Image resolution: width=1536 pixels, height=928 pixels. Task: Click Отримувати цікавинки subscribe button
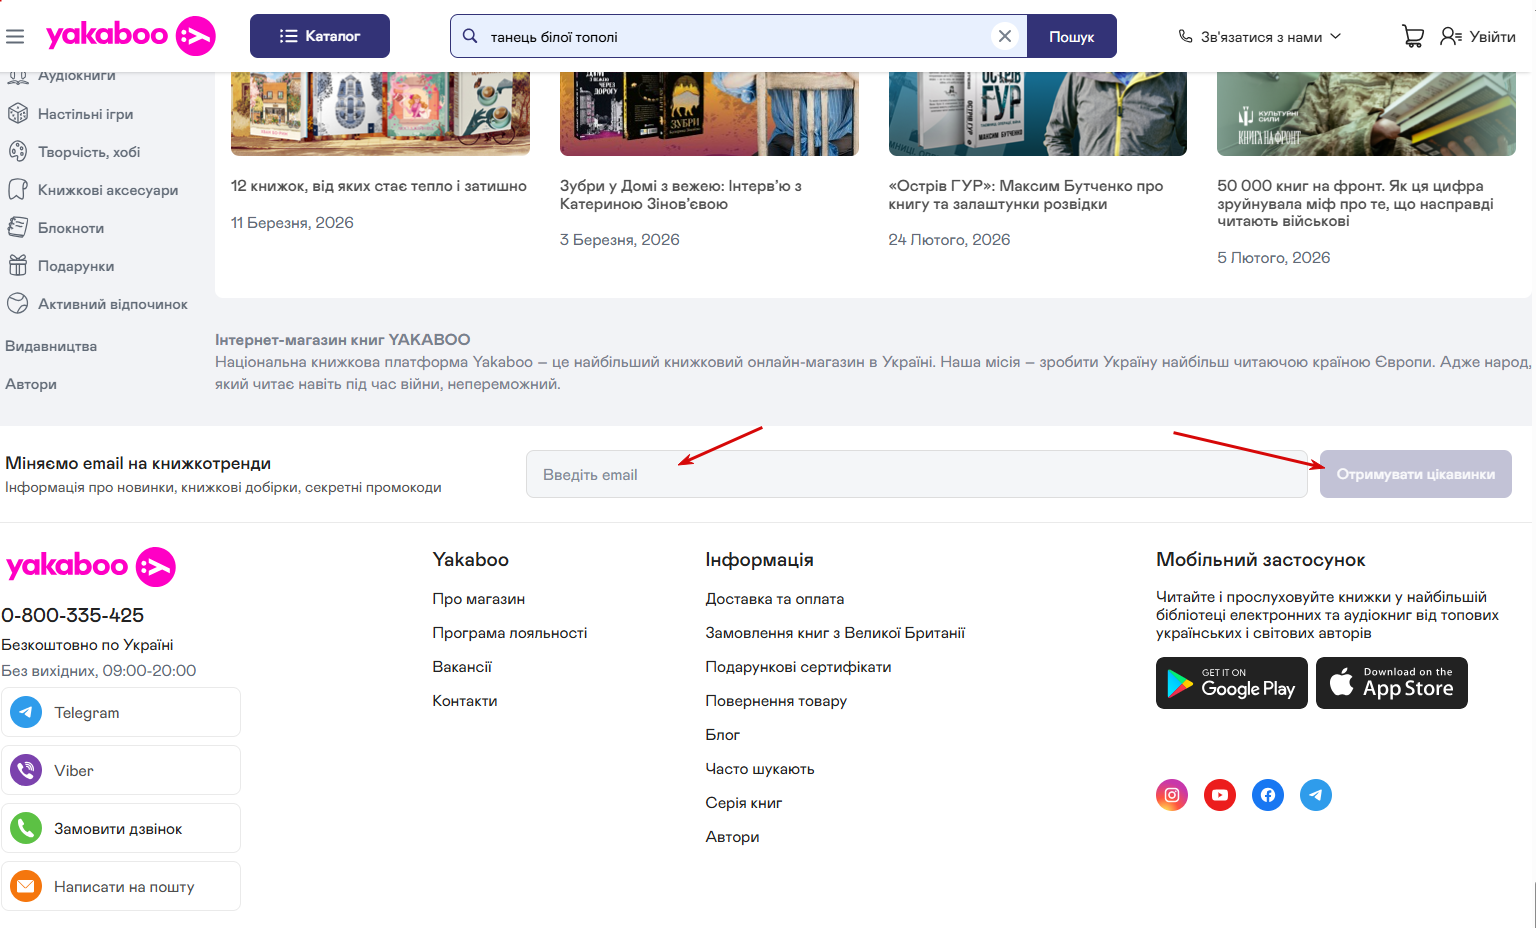(1416, 474)
